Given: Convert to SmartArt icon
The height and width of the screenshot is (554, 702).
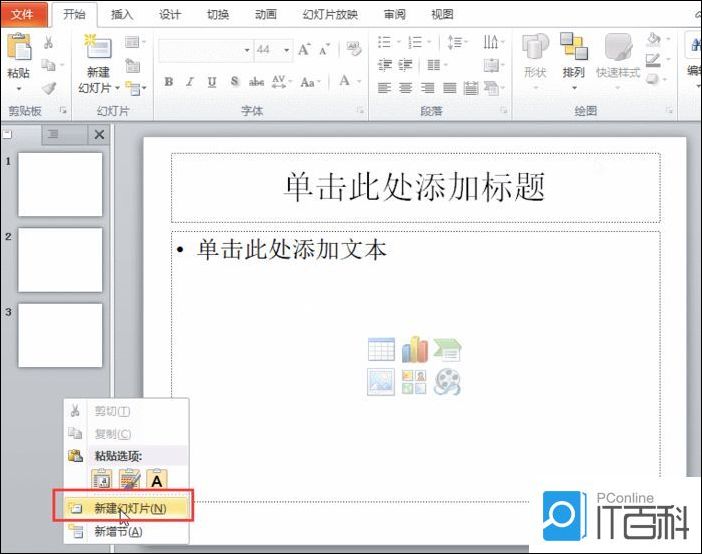Looking at the screenshot, I should (x=492, y=88).
